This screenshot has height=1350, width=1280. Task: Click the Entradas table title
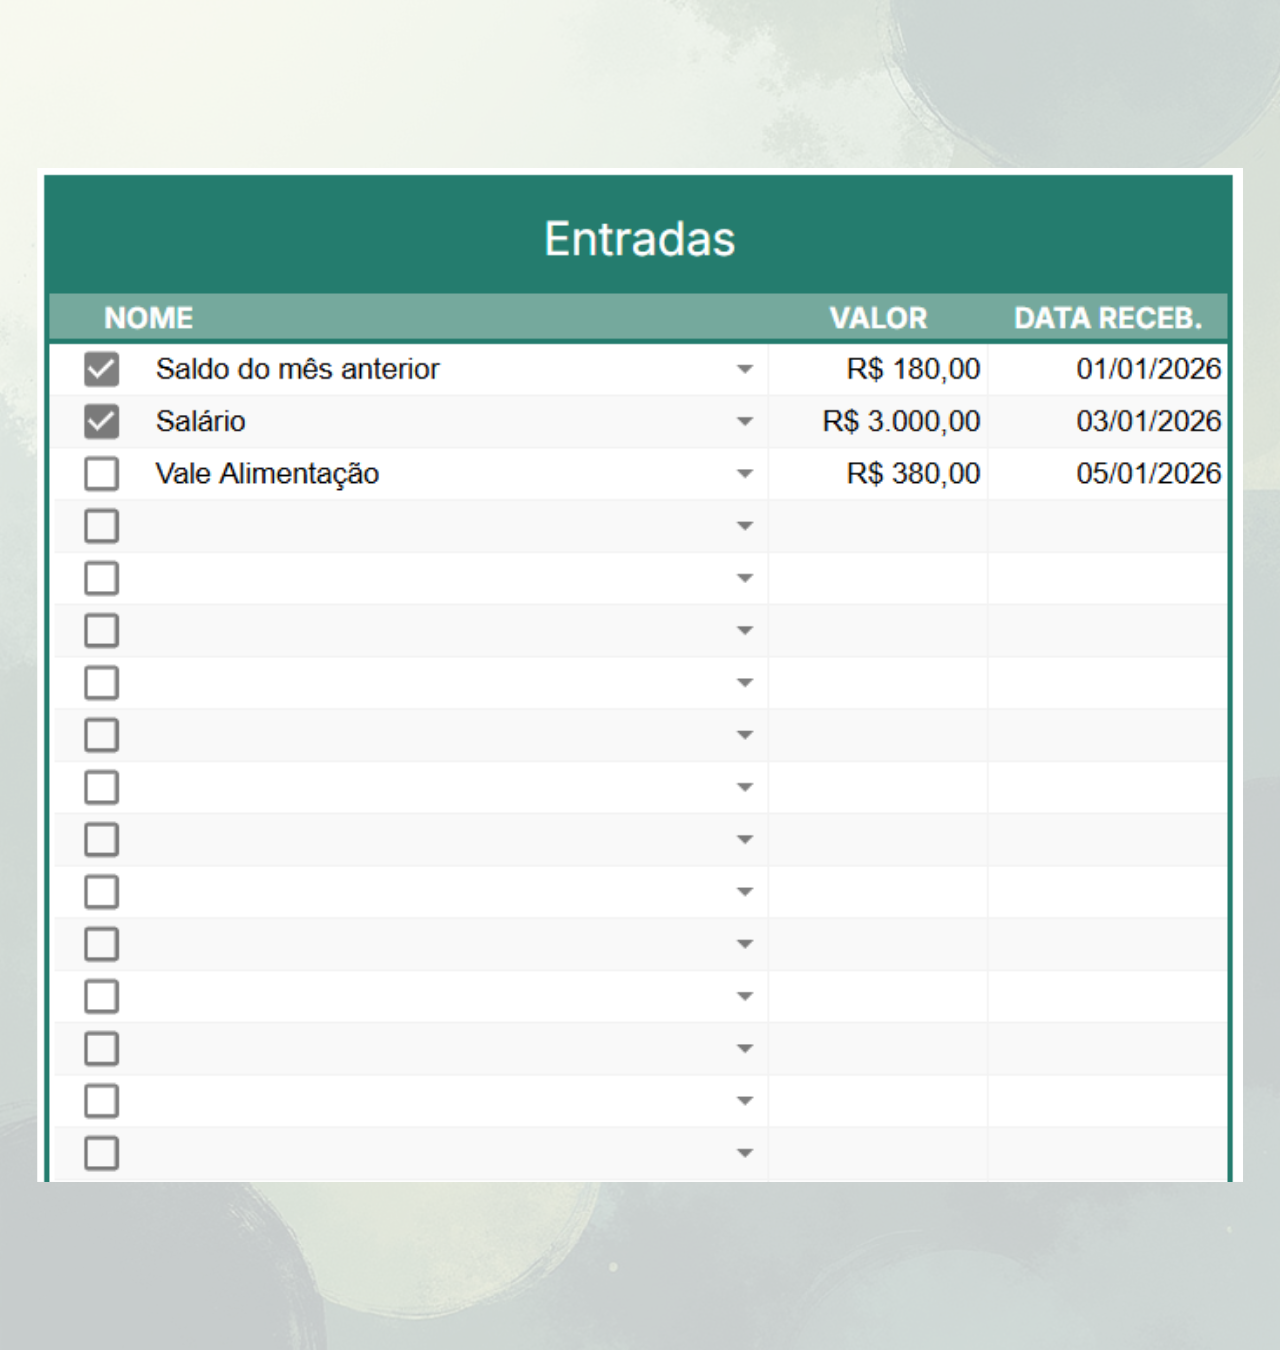click(x=639, y=239)
